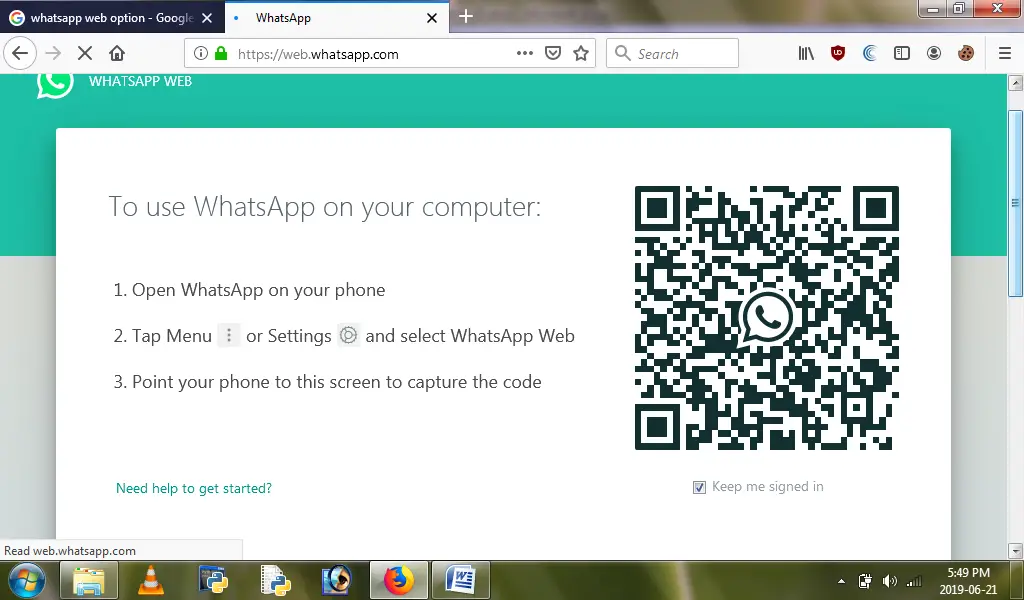Open the media player taskbar icon beside Firefox
This screenshot has height=600, width=1024.
[337, 580]
